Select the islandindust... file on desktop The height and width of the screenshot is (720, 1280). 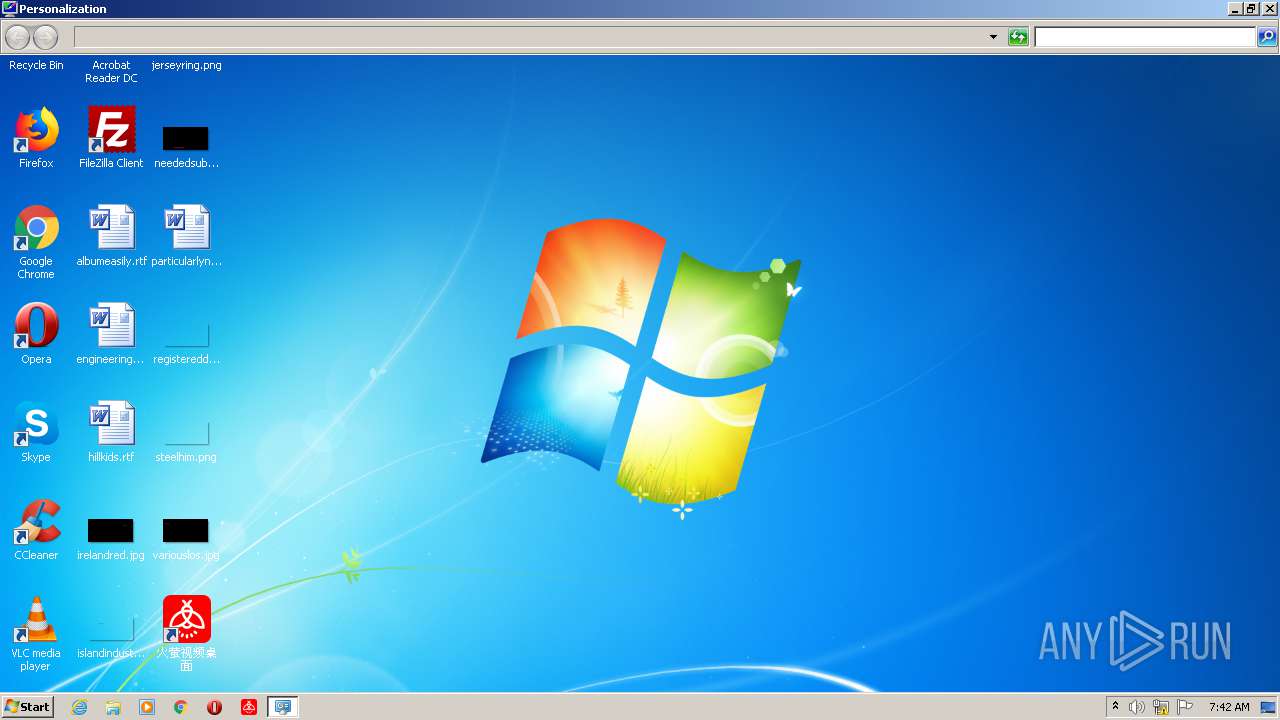(111, 629)
